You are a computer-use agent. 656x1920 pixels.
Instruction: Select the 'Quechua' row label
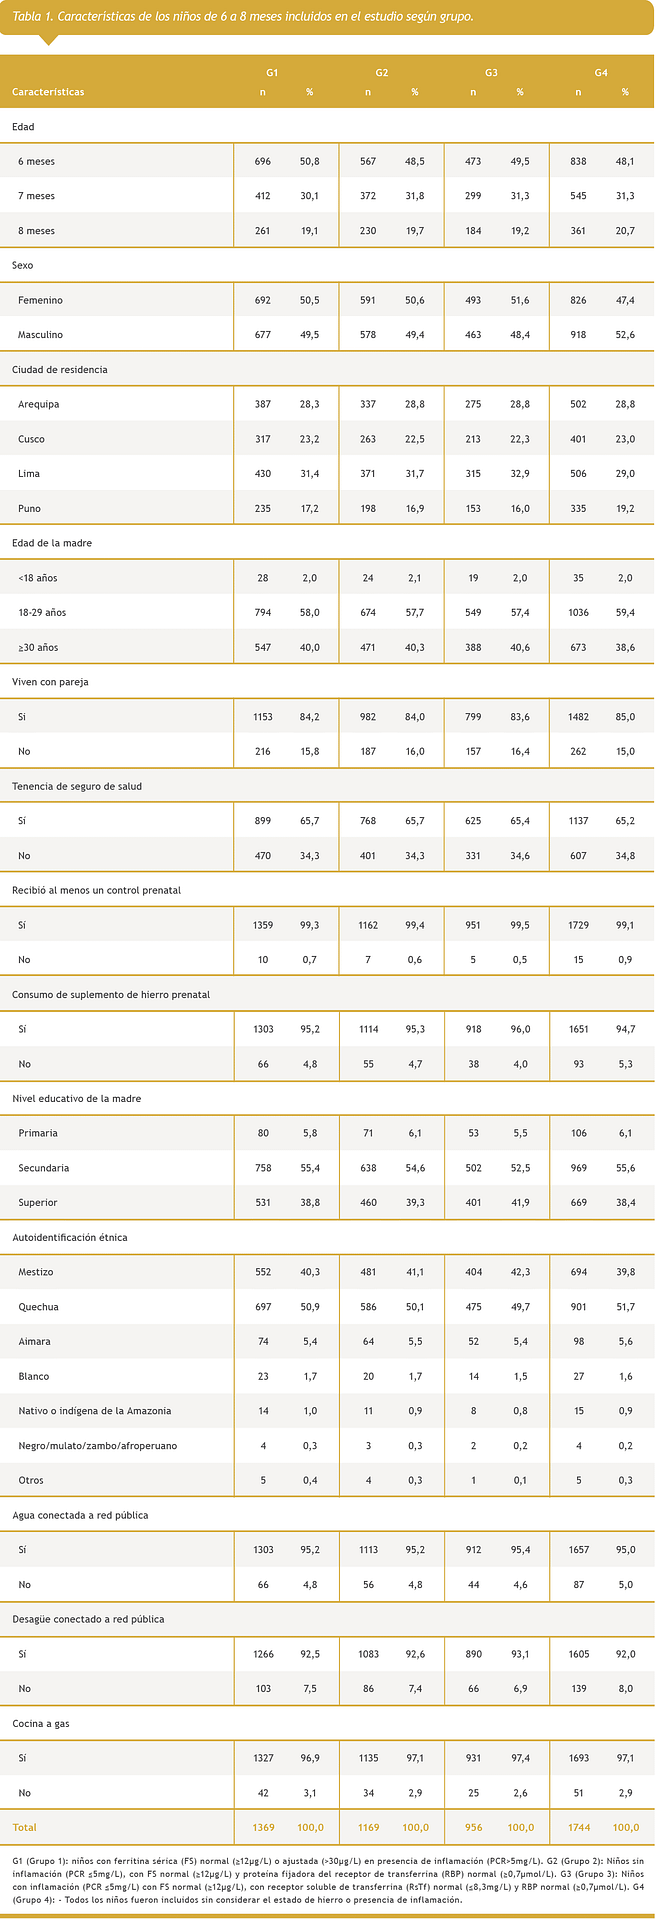point(38,1307)
